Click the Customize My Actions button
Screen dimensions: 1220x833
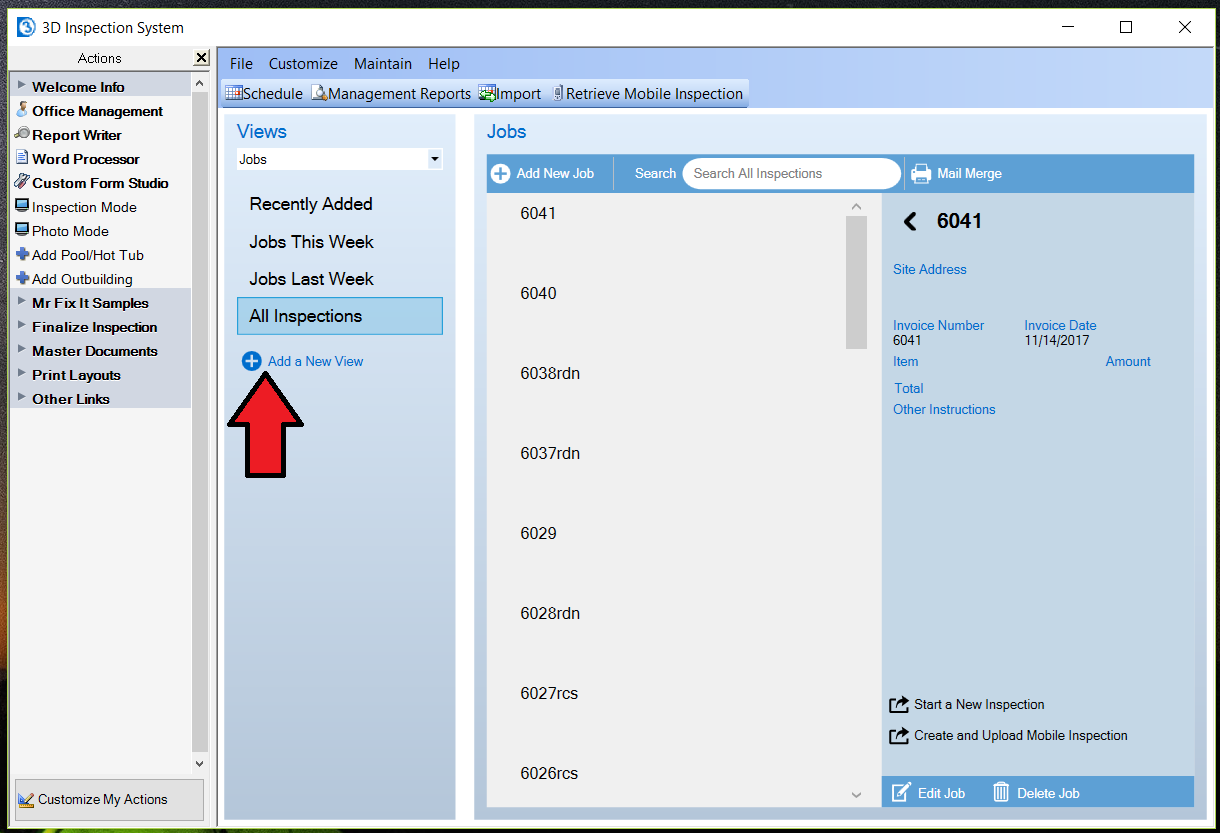[x=110, y=800]
